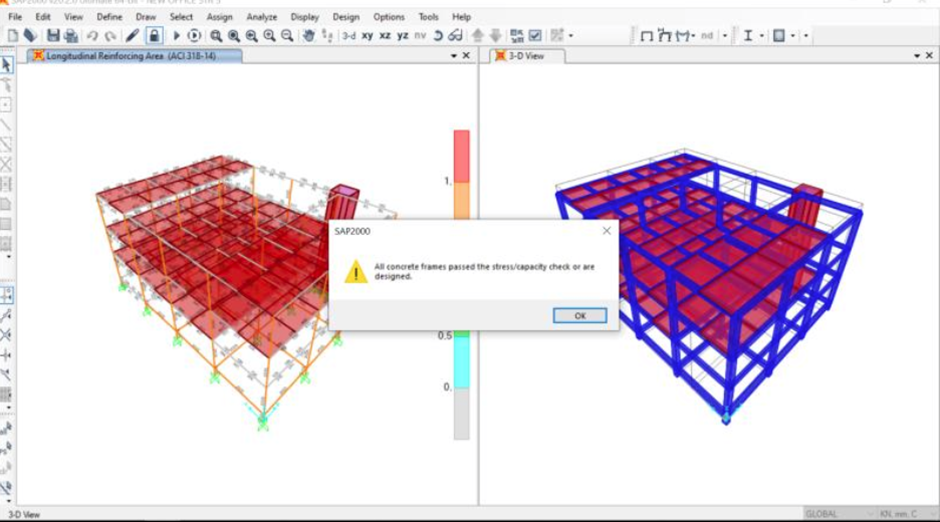Select the 3-D View tab
Viewport: 940px width, 522px height.
click(526, 56)
